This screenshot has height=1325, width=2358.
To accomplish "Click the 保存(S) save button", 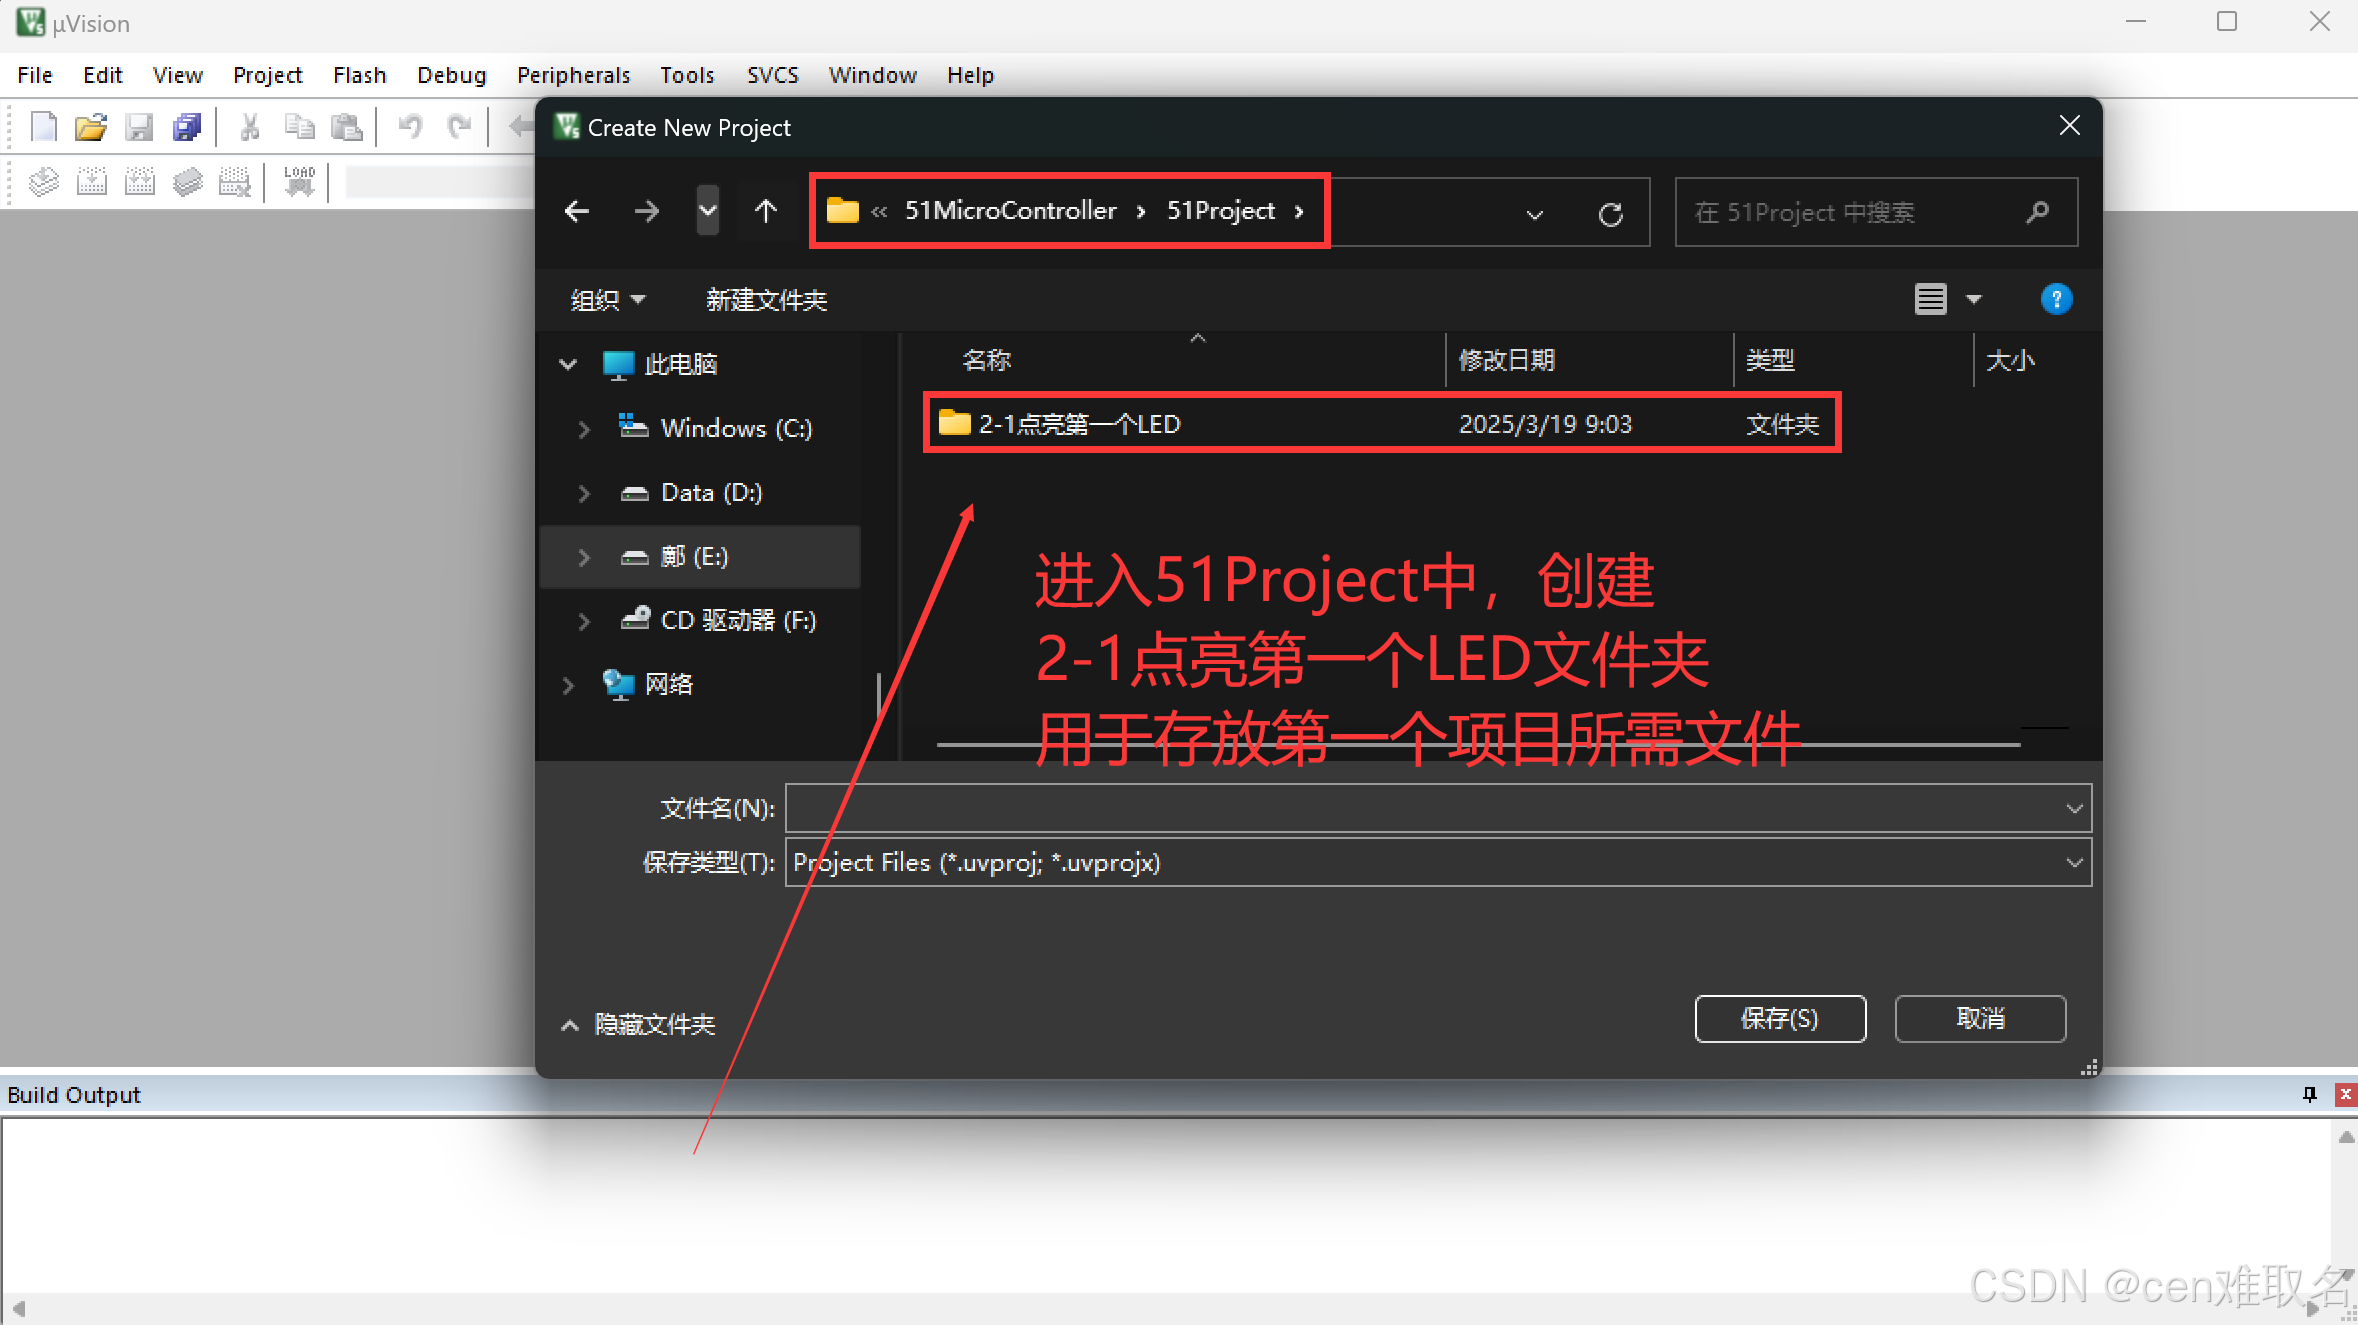I will pos(1779,1018).
